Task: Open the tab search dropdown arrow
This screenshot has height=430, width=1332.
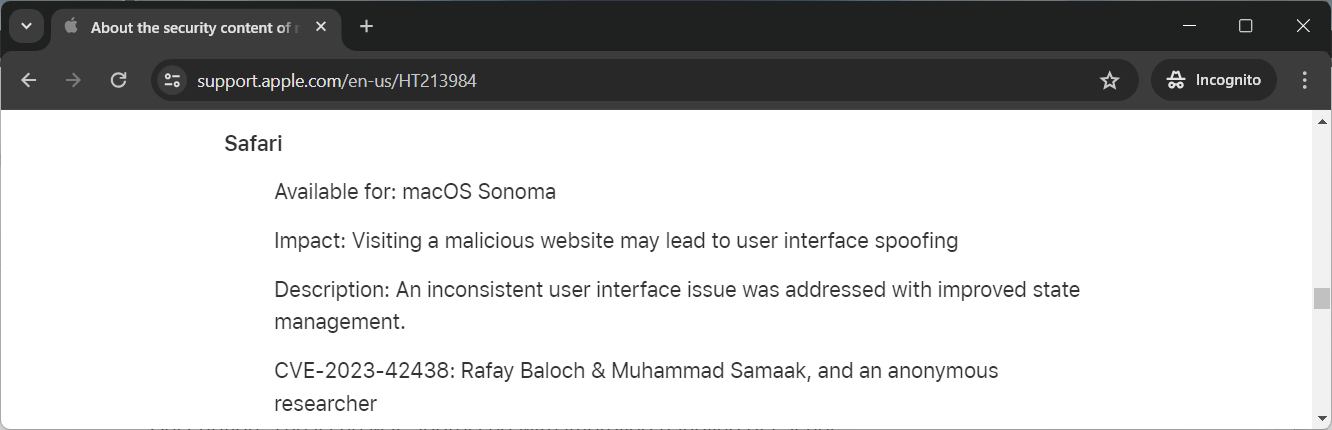Action: click(x=26, y=27)
